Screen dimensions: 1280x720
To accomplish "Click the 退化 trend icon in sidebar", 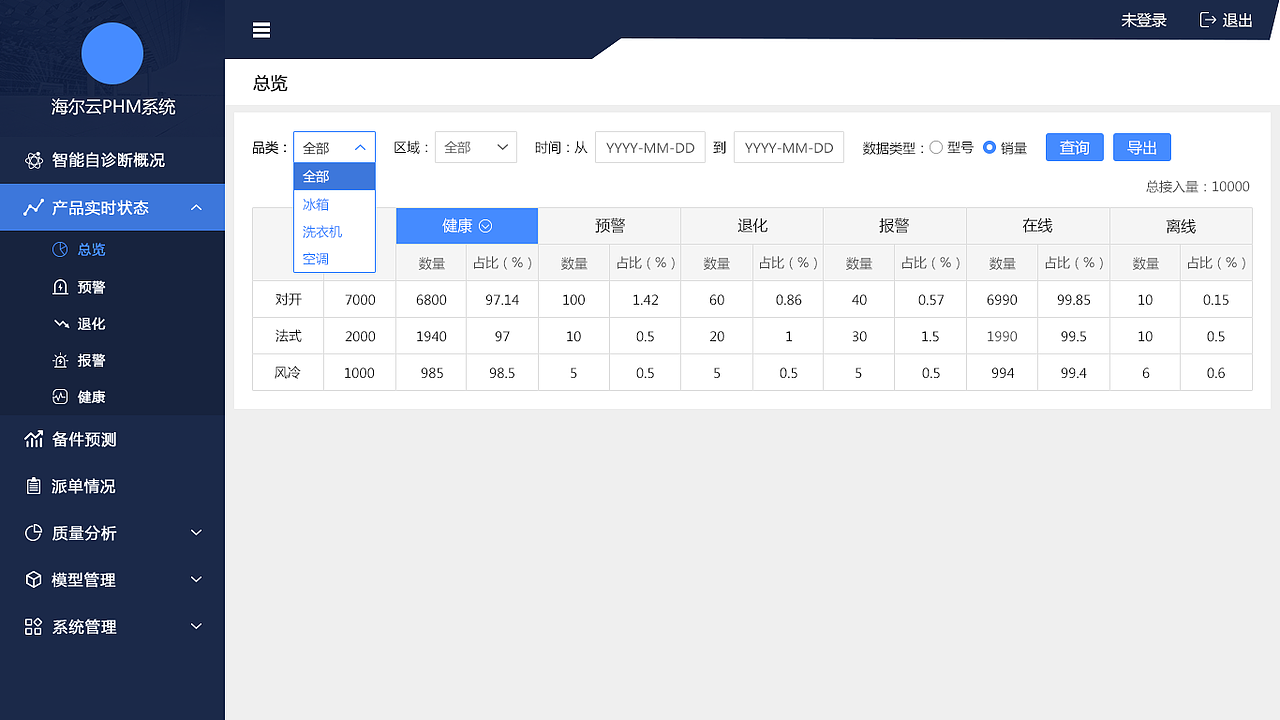I will click(60, 324).
